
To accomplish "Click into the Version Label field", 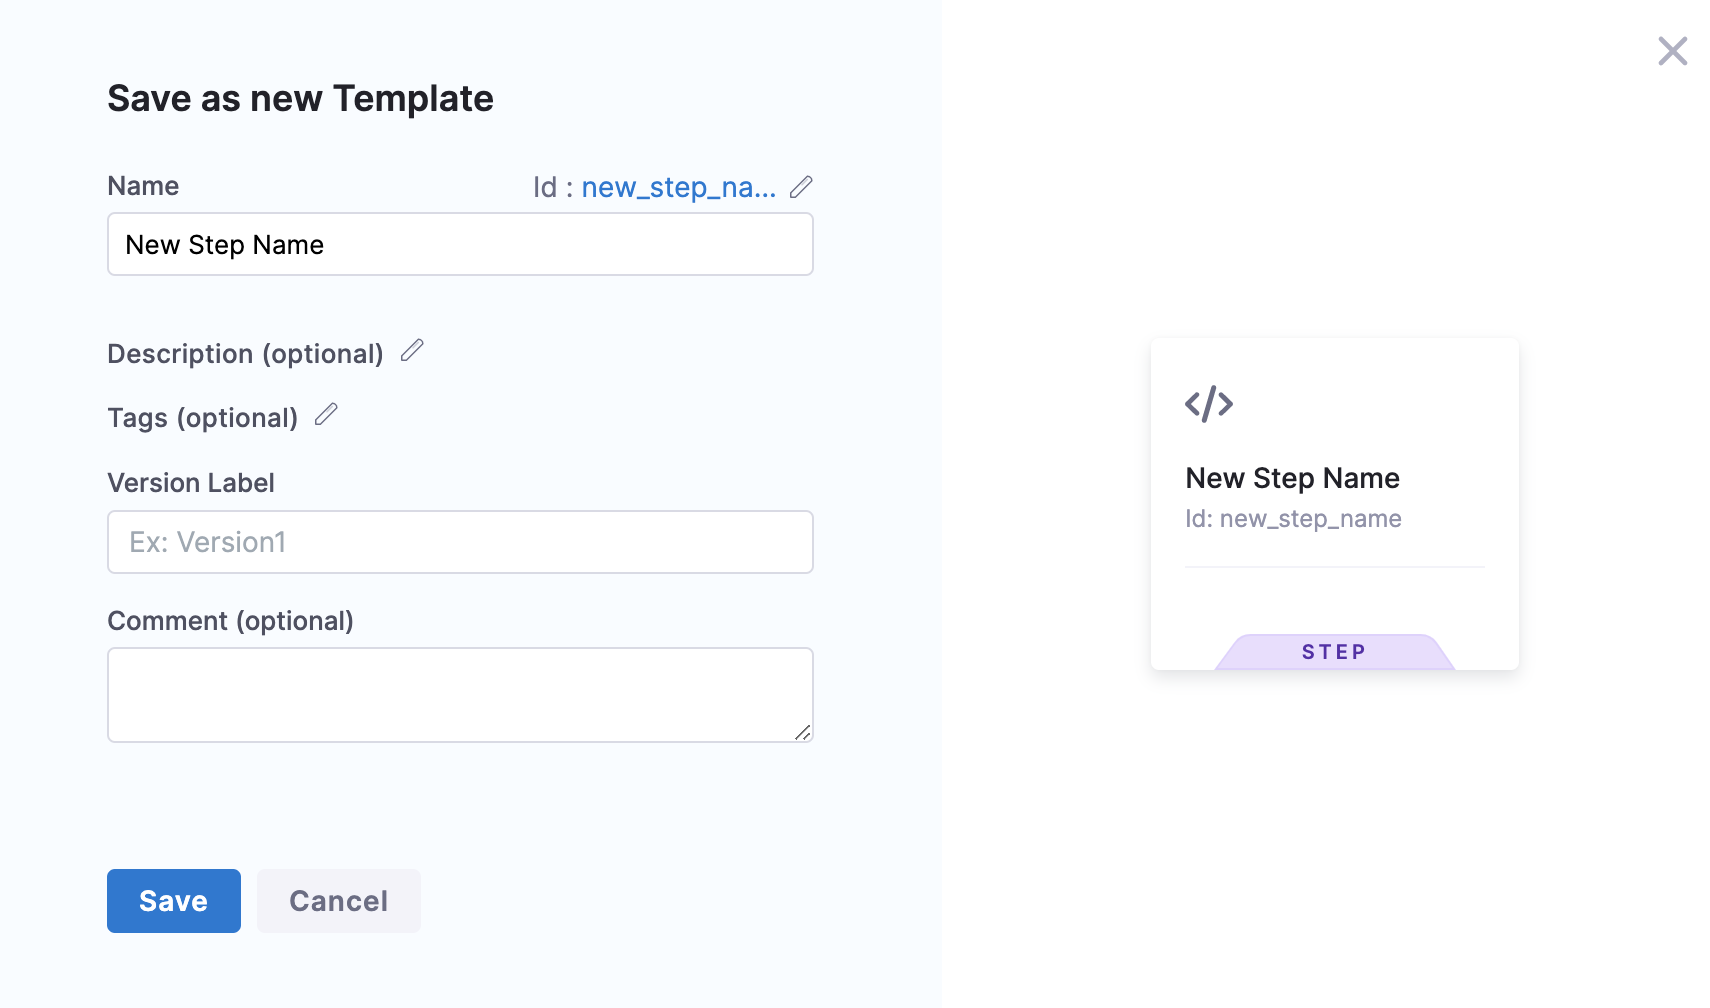I will coord(460,542).
